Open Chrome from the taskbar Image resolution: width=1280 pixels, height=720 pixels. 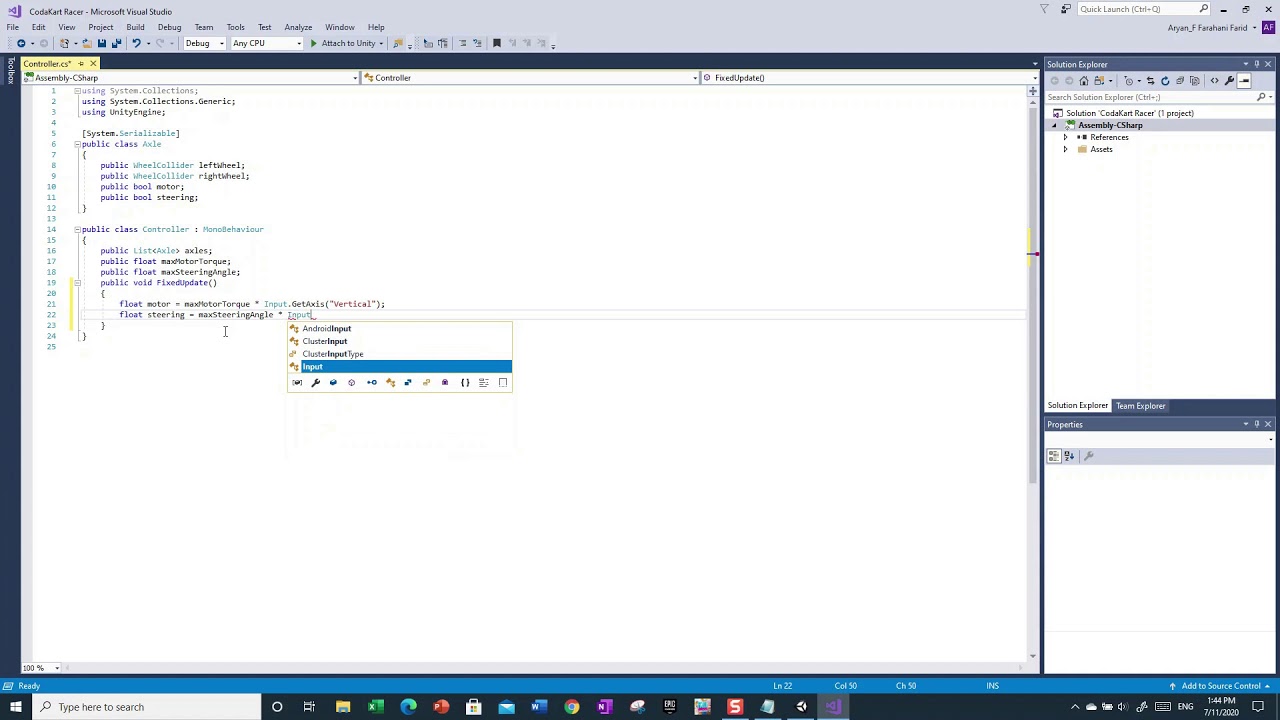[x=571, y=707]
